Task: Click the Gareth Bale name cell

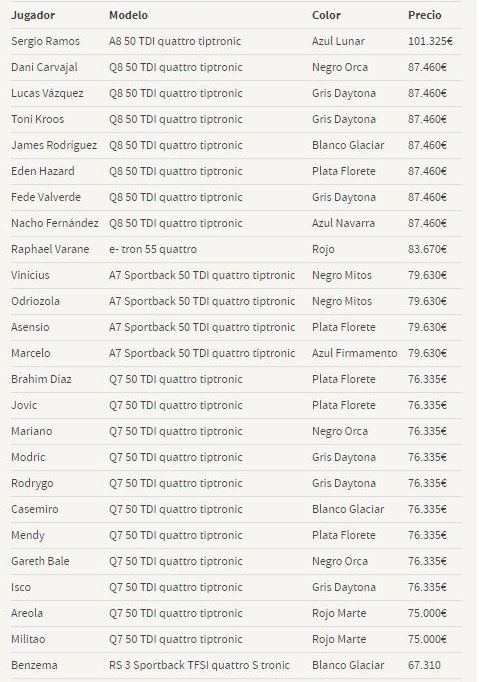Action: coord(40,561)
